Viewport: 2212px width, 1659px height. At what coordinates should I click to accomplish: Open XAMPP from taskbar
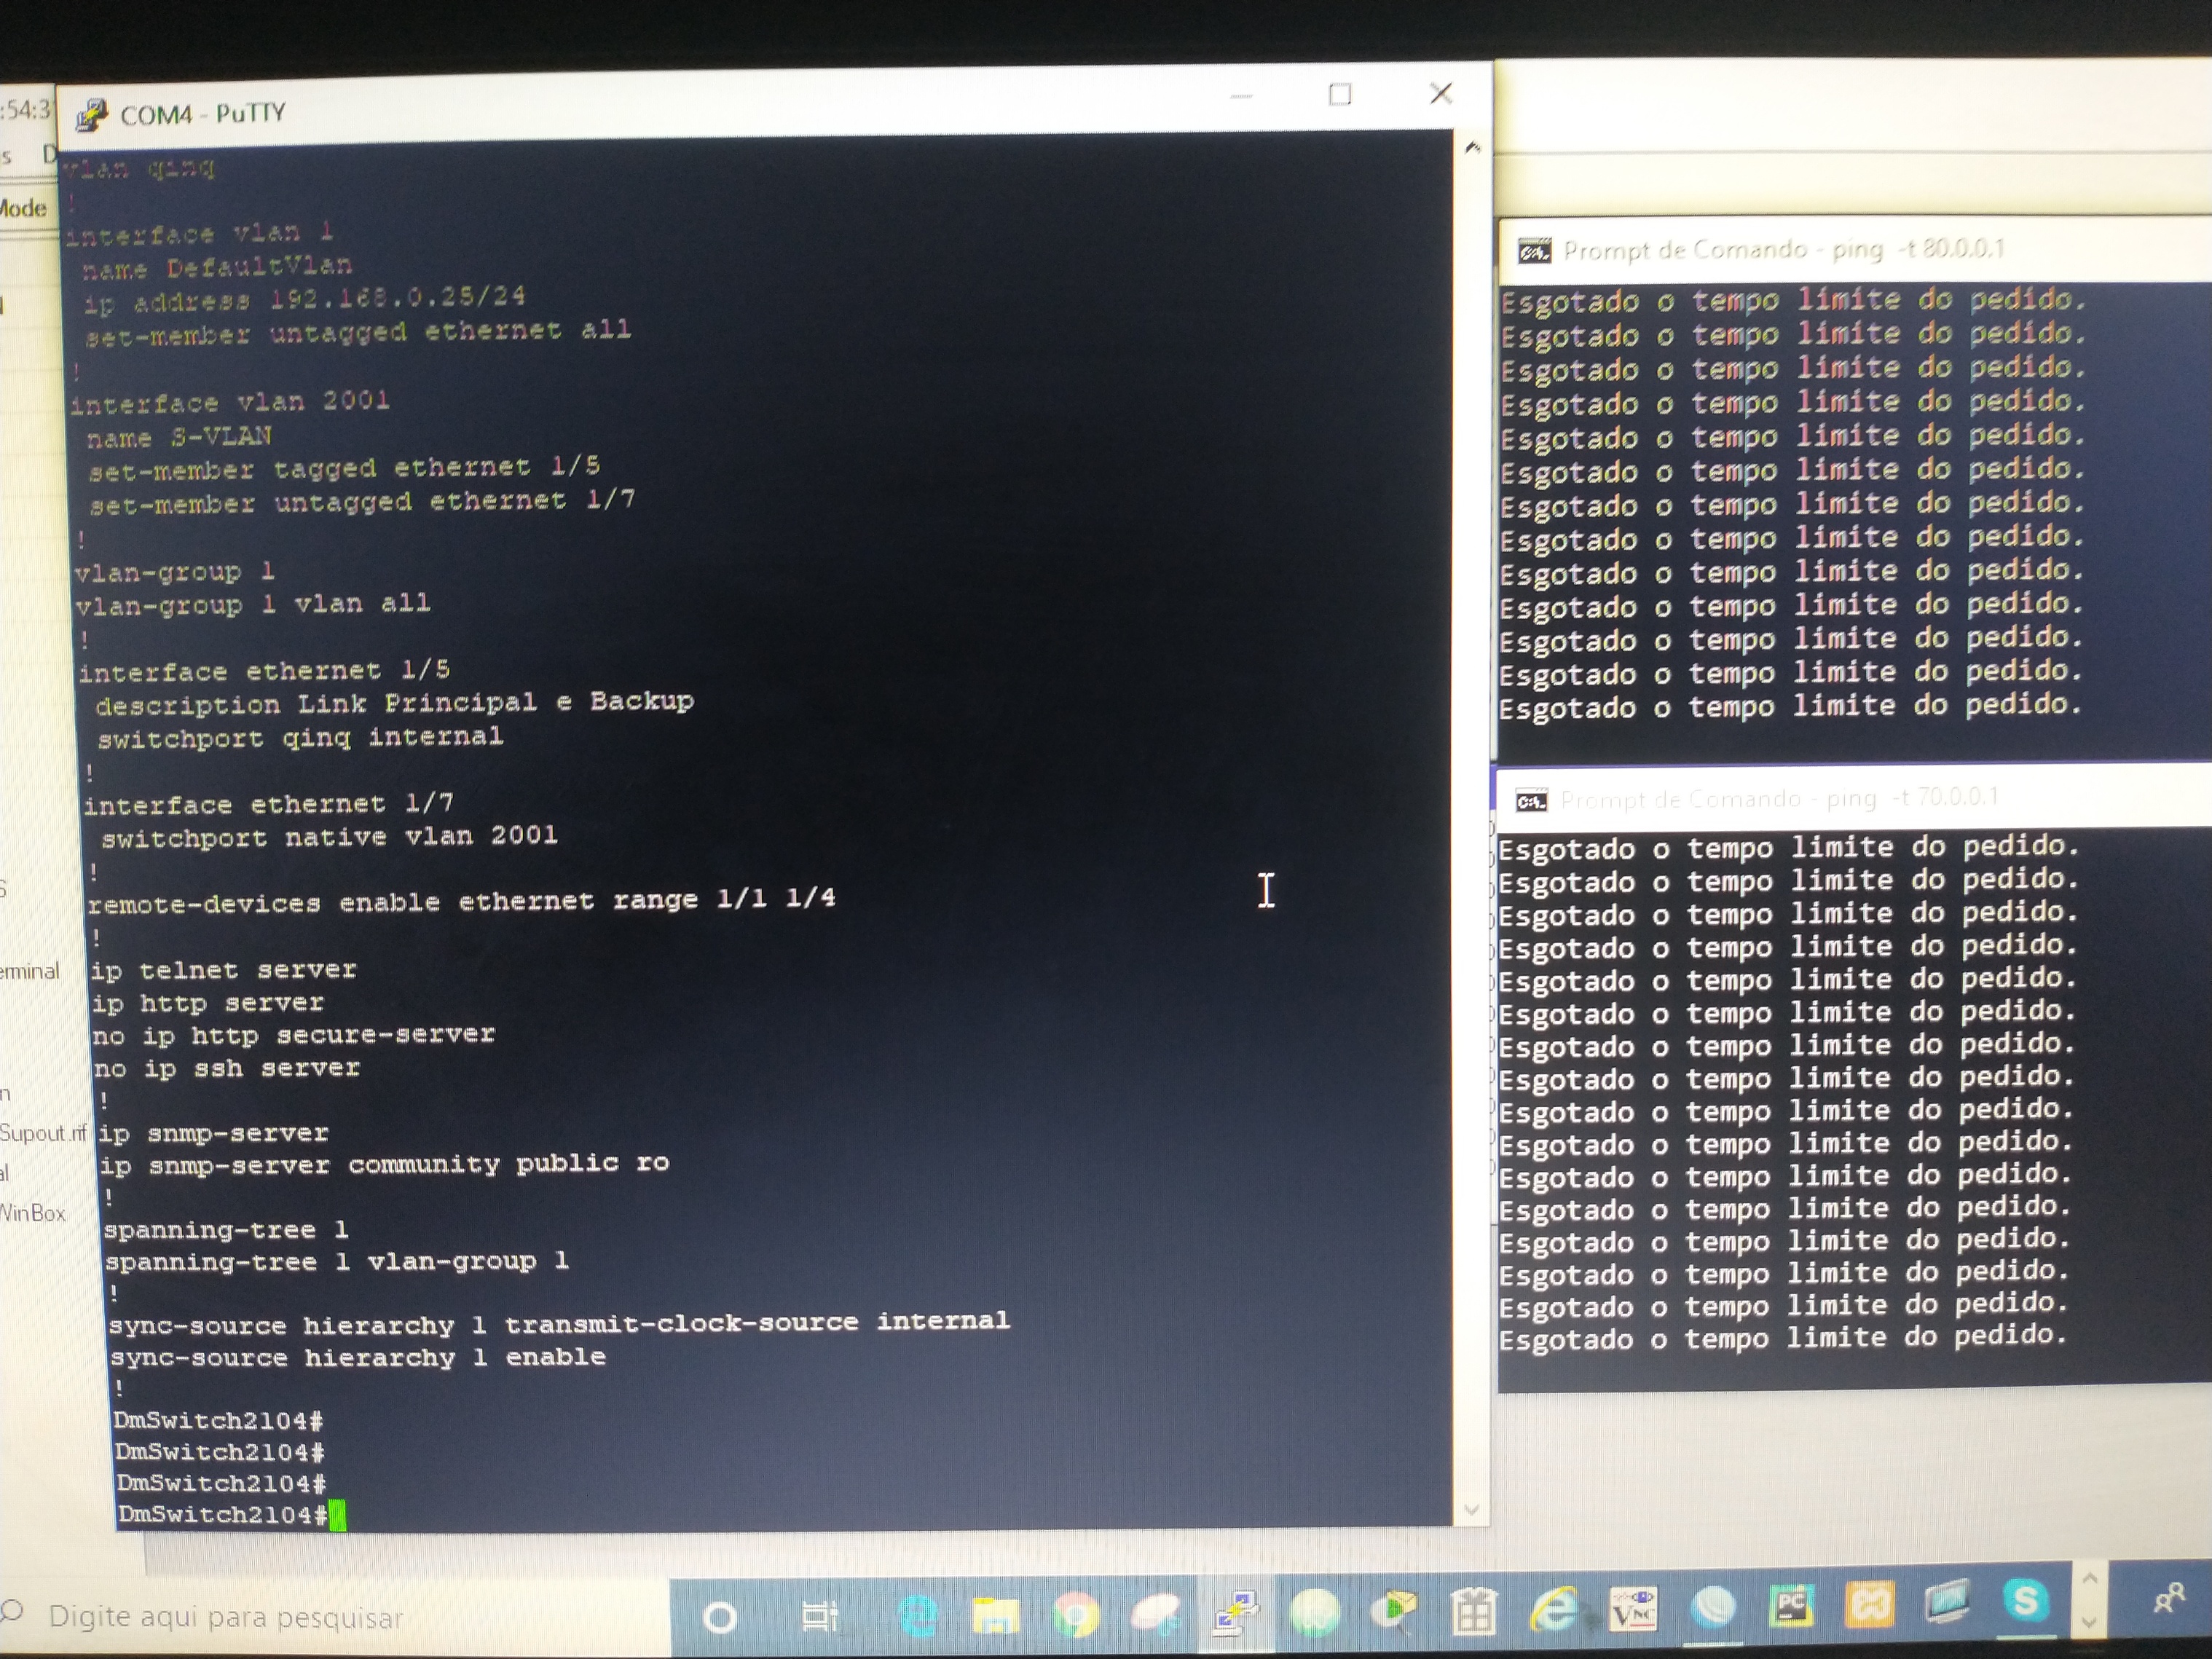point(1869,1606)
